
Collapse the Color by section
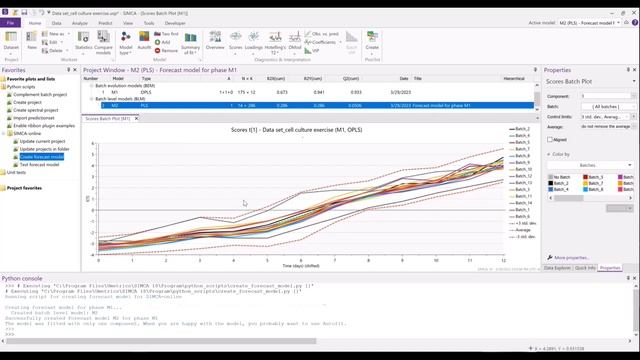pos(549,154)
